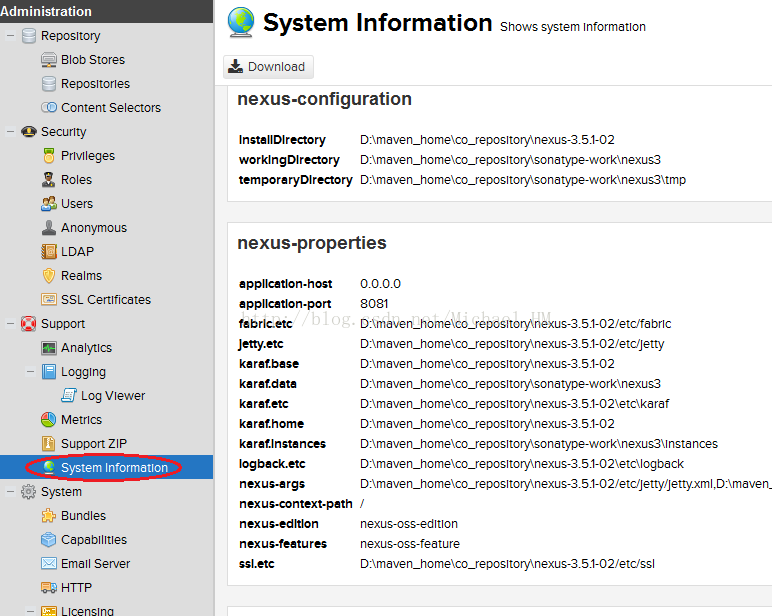Open Repositories list
This screenshot has height=616, width=772.
[96, 84]
